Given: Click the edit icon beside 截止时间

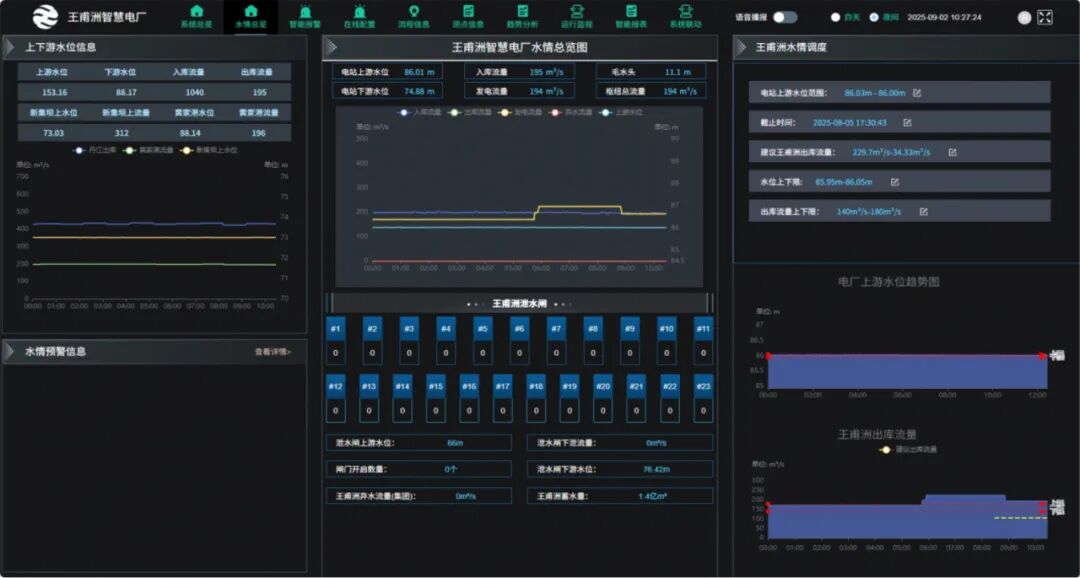Looking at the screenshot, I should point(907,123).
